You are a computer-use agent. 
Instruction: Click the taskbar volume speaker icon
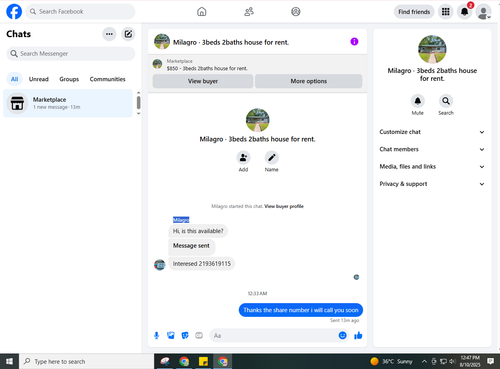[452, 361]
